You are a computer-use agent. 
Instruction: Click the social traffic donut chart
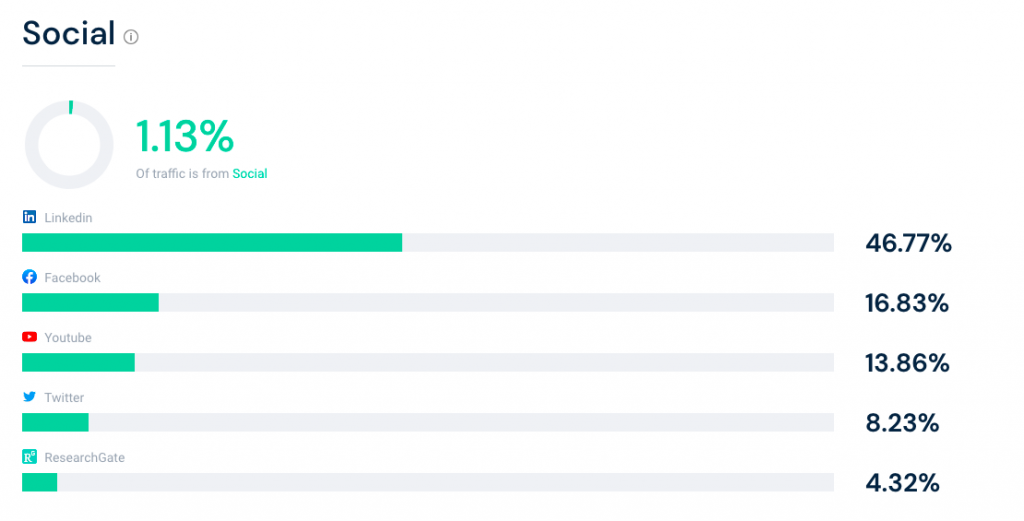pos(69,144)
